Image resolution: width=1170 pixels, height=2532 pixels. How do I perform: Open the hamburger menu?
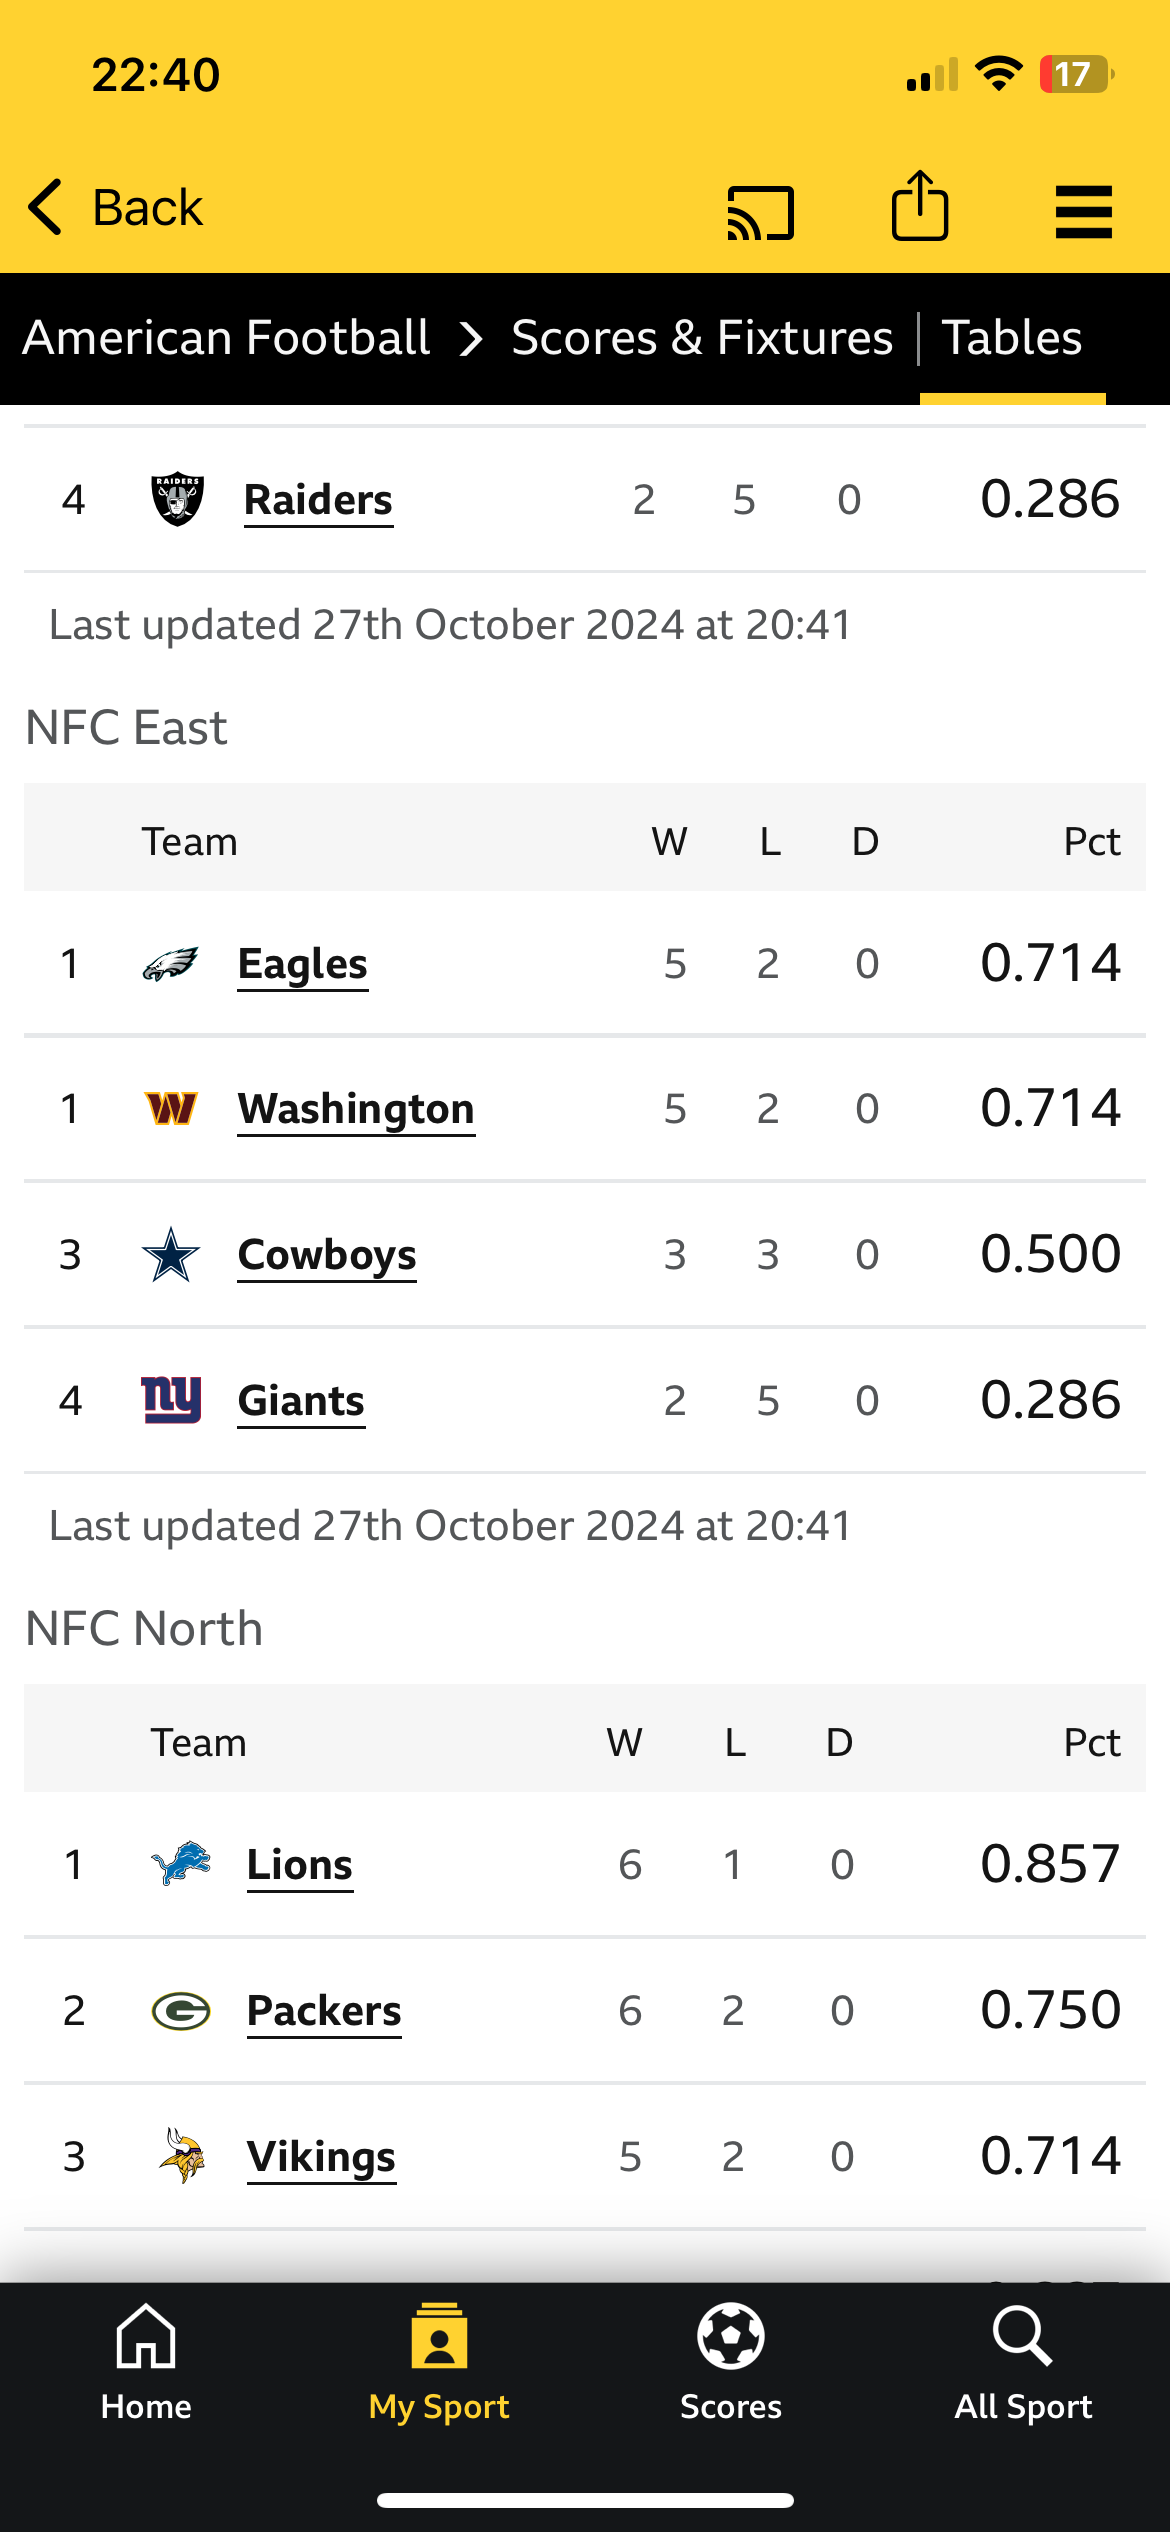pos(1084,211)
